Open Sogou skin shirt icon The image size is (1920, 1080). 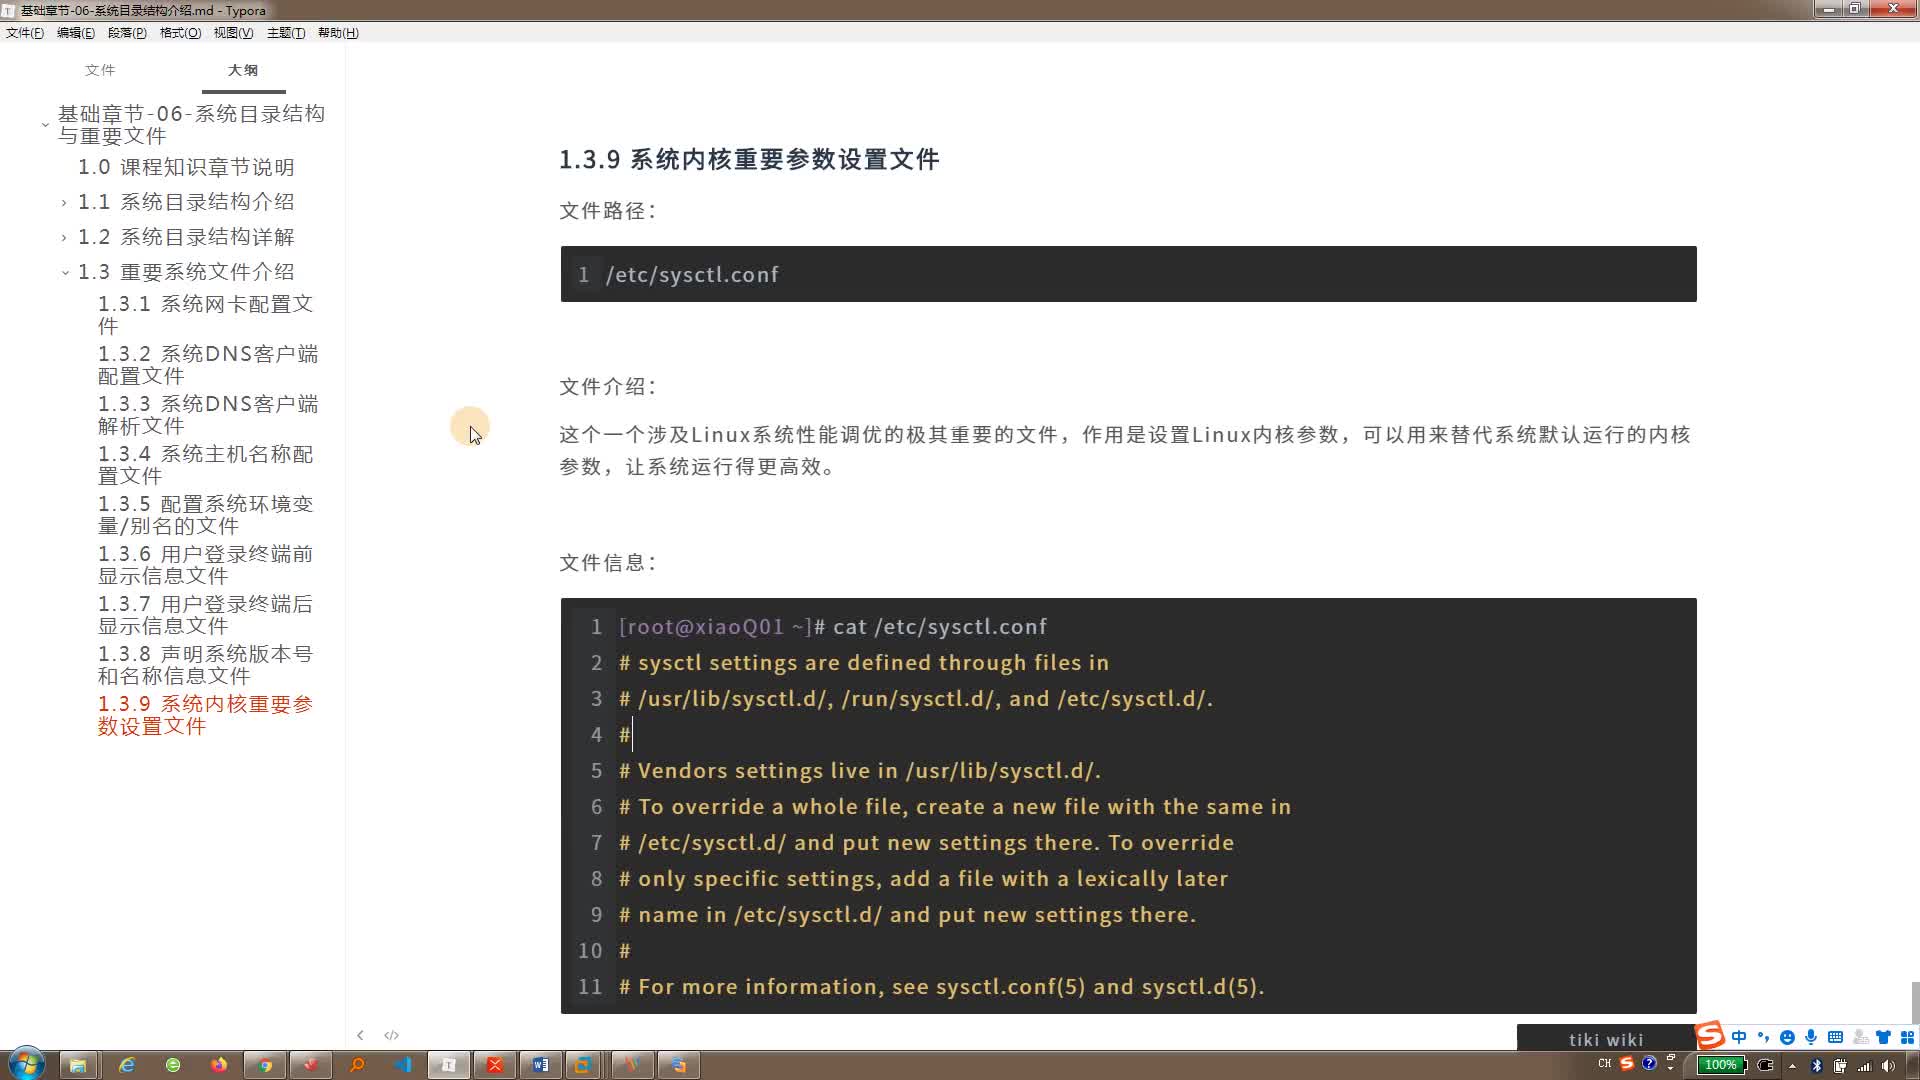pos(1883,1037)
